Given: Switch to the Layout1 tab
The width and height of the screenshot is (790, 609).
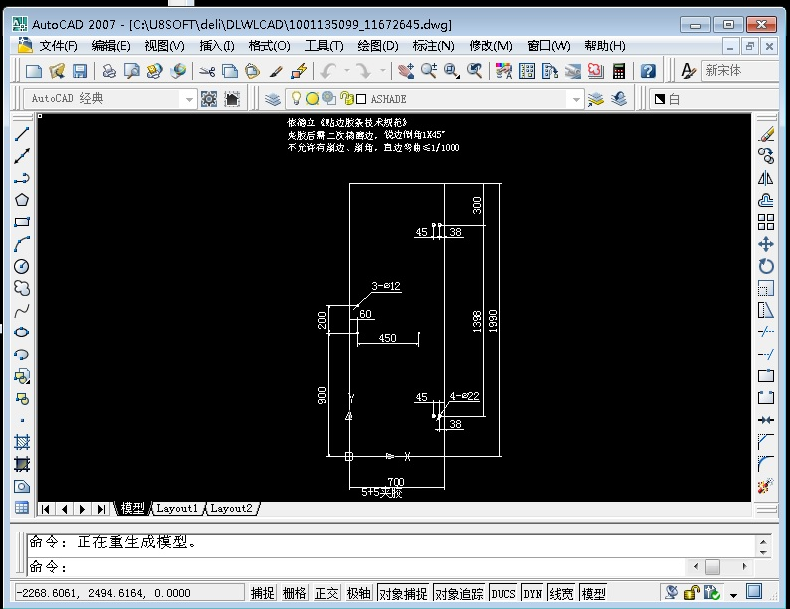Looking at the screenshot, I should point(177,508).
